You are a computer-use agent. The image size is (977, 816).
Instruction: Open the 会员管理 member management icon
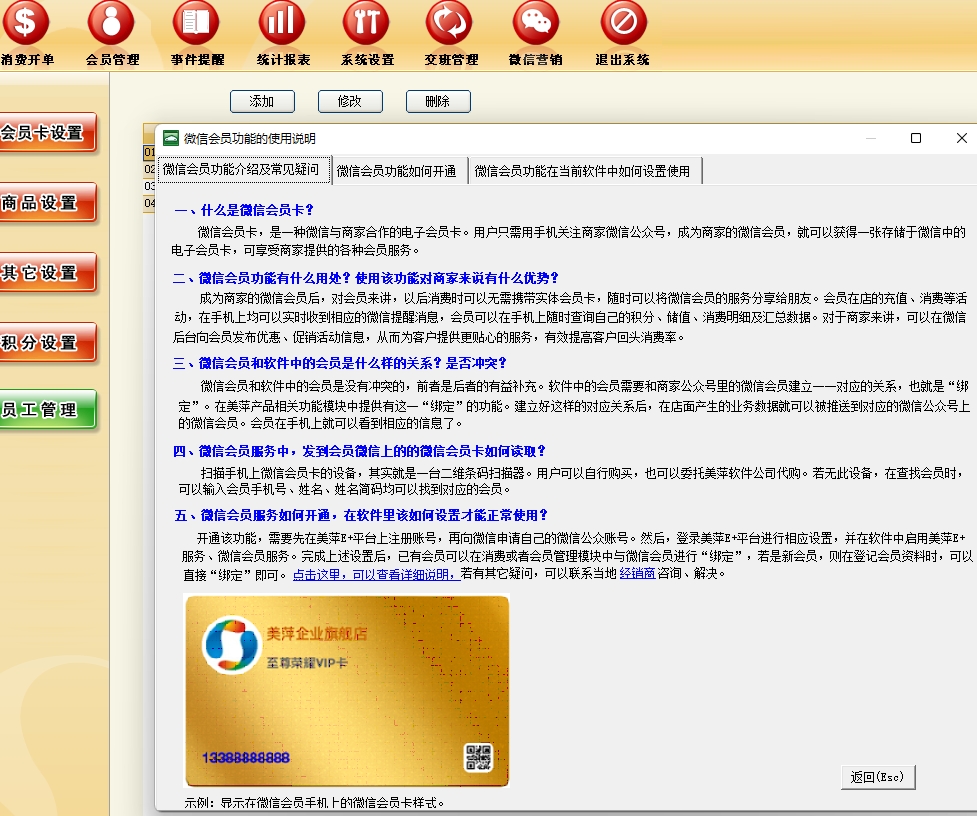pos(112,24)
